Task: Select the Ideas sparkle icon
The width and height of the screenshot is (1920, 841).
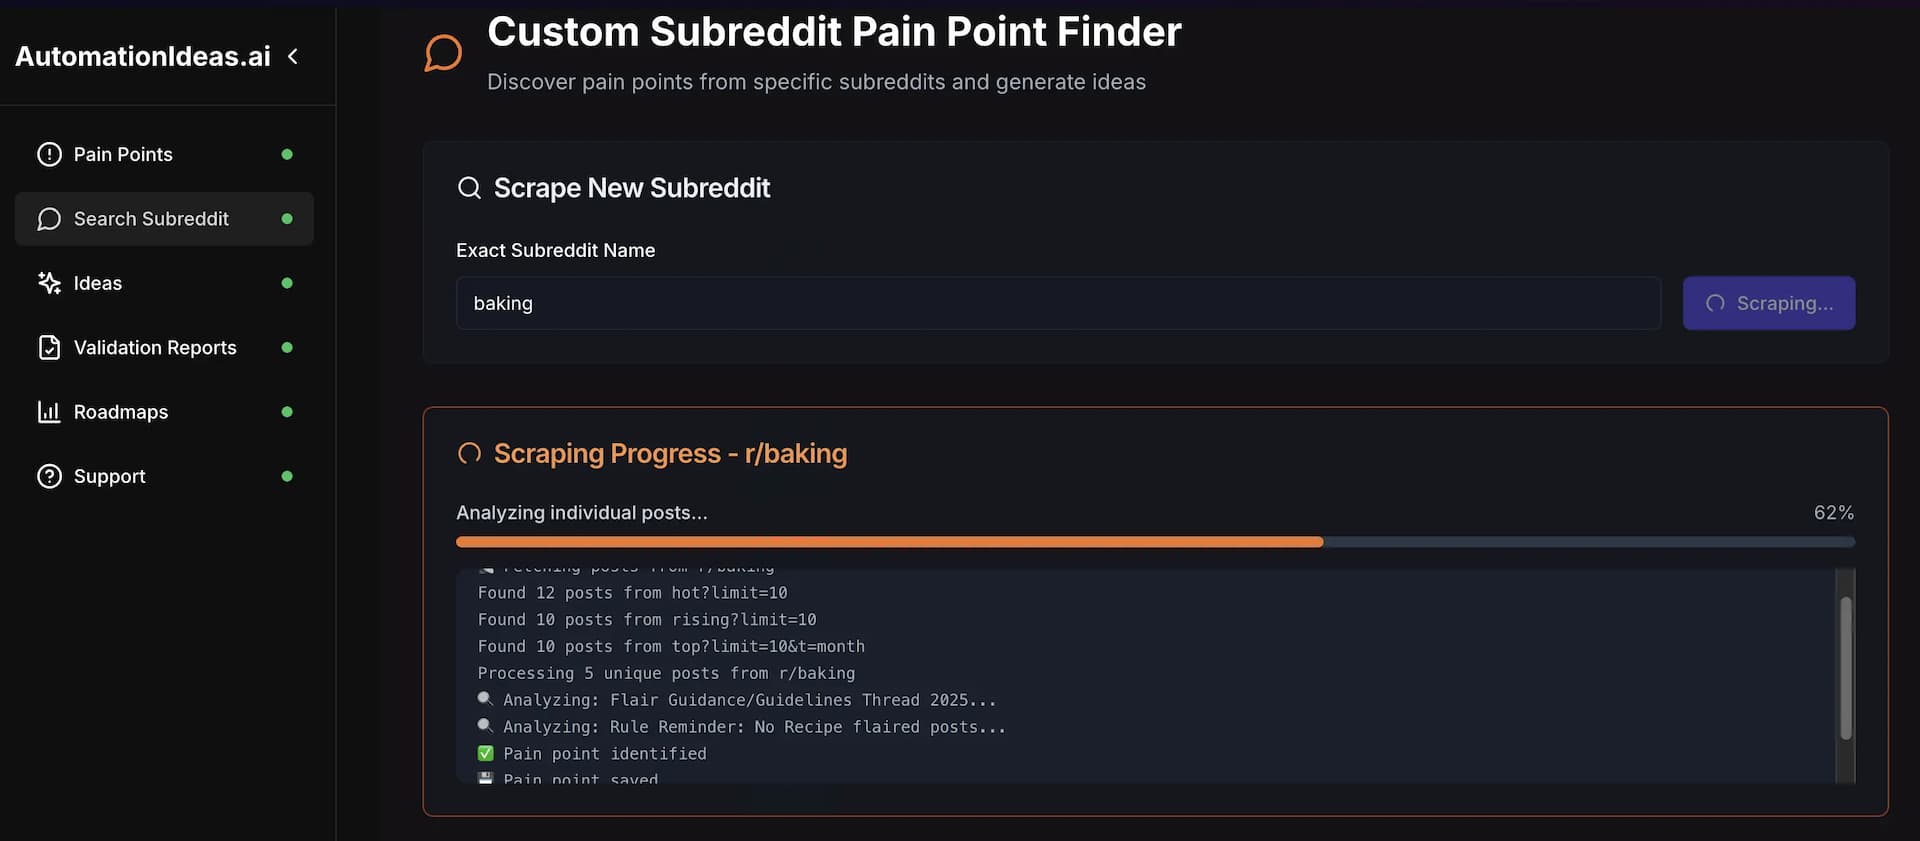Action: pyautogui.click(x=49, y=283)
